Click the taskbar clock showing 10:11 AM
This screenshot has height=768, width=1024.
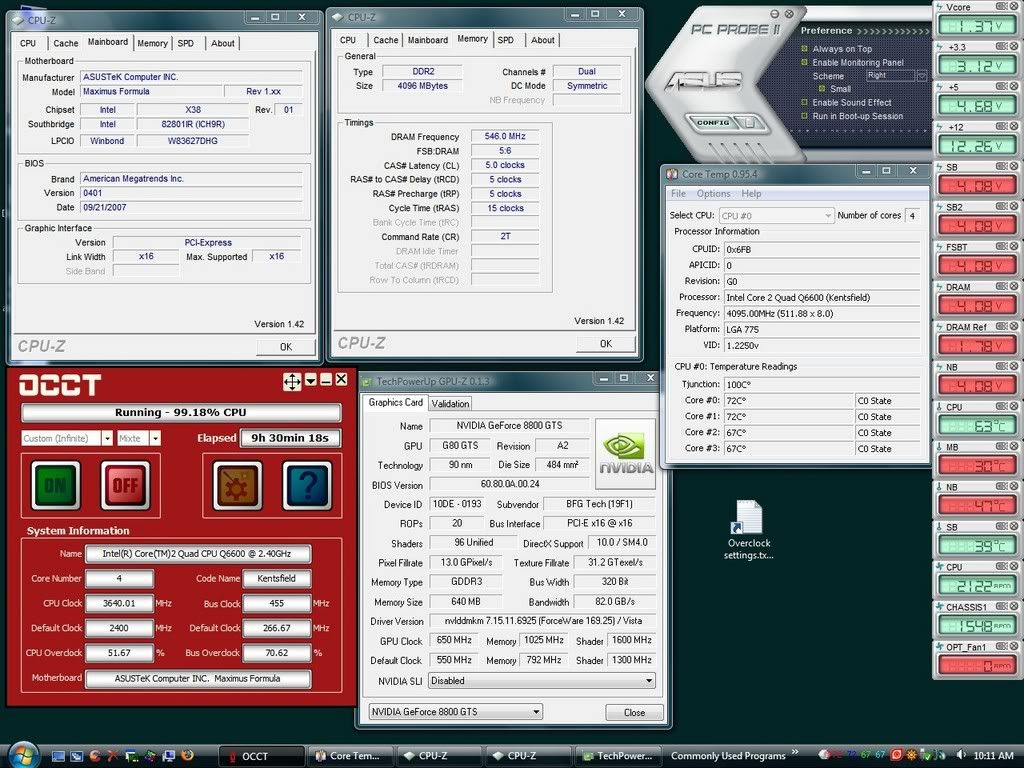[x=993, y=756]
